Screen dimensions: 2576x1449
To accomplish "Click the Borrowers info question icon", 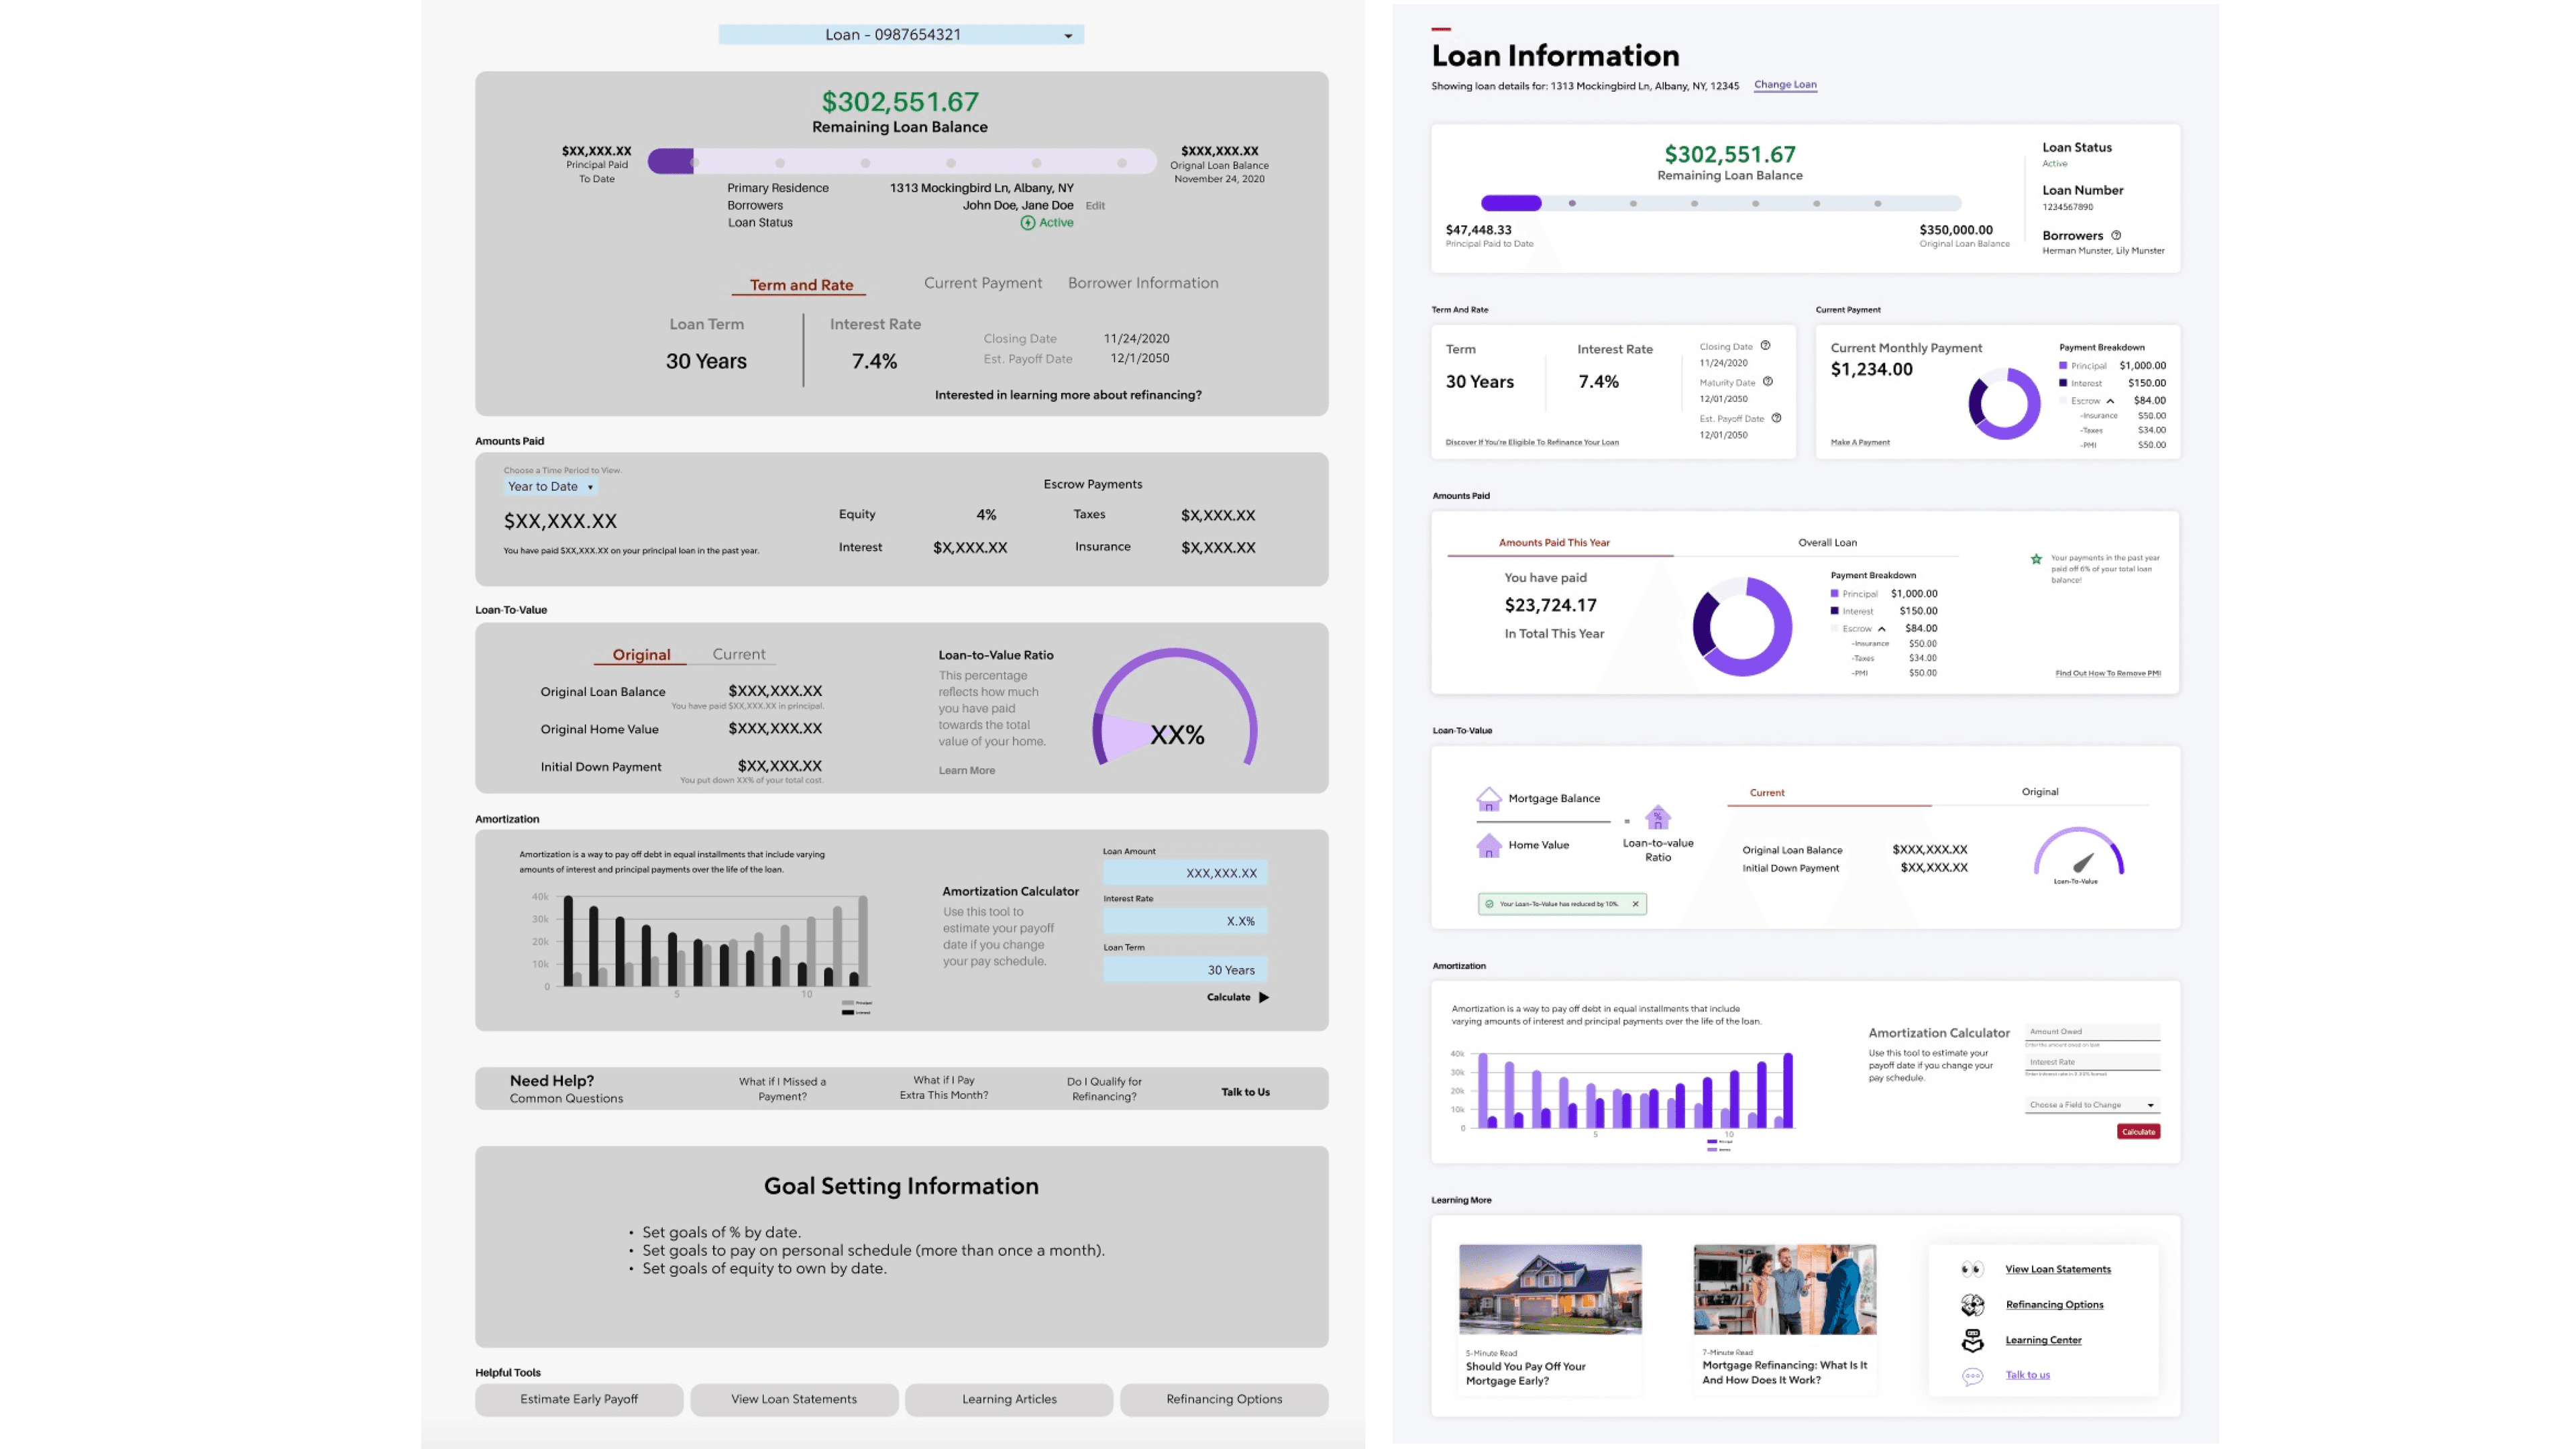I will (2116, 235).
